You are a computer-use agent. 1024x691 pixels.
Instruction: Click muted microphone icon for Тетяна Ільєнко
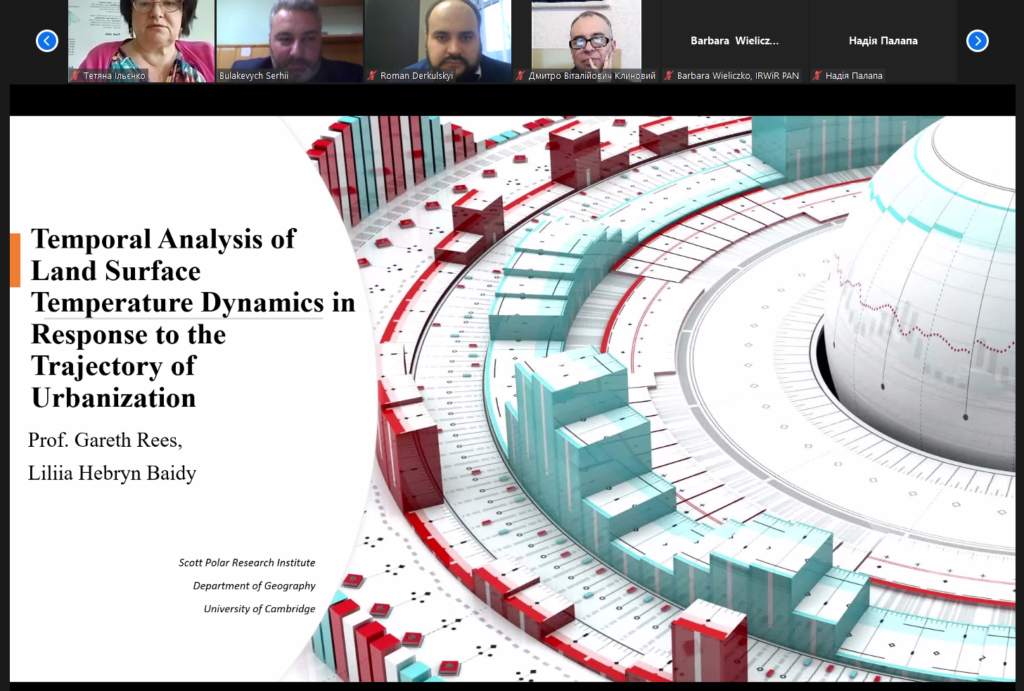click(x=76, y=75)
